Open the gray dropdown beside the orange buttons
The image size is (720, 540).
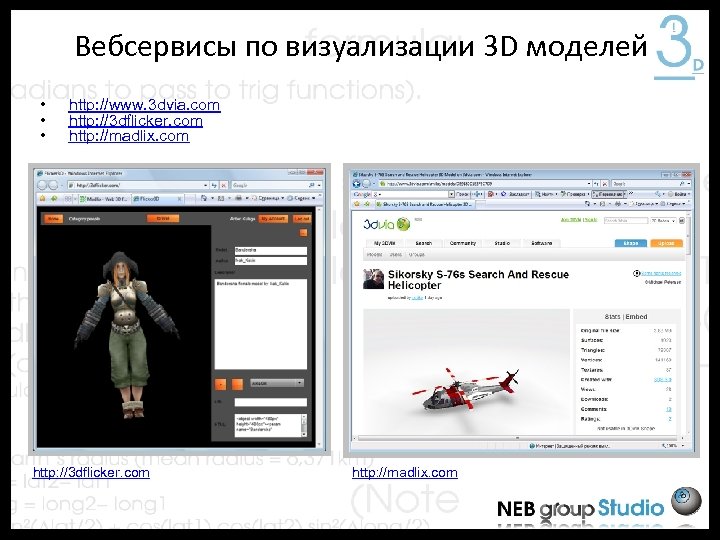pos(276,383)
